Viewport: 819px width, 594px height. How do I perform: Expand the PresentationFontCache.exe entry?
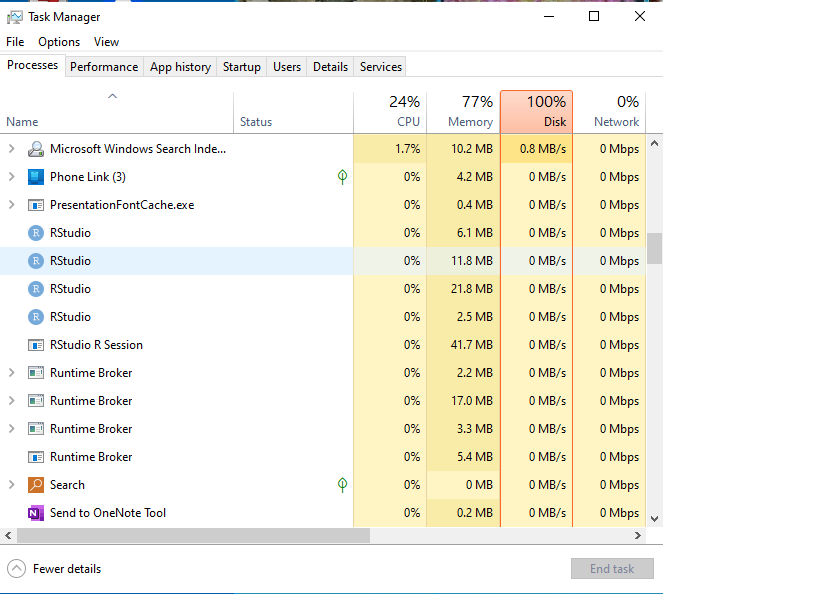(x=11, y=205)
